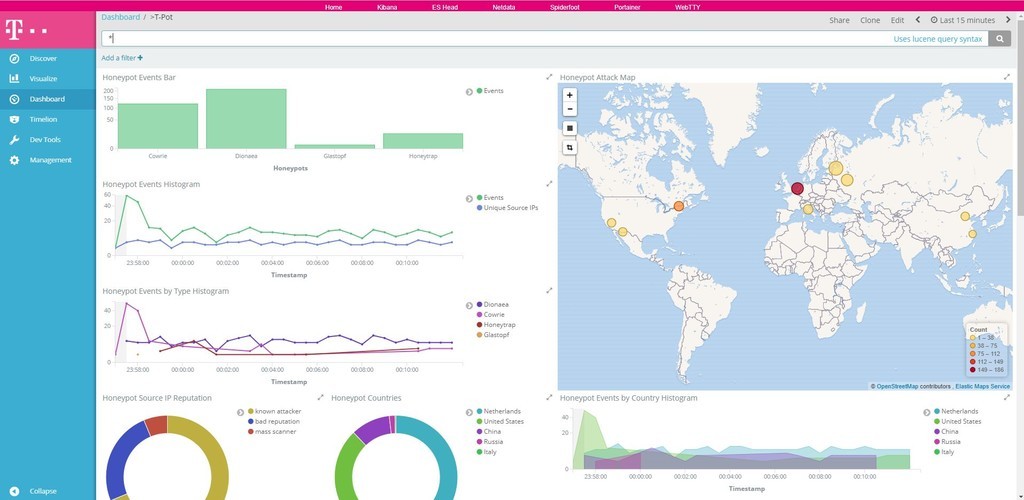Toggle legend of Events by Country Histogram
The width and height of the screenshot is (1024, 500).
[x=927, y=412]
